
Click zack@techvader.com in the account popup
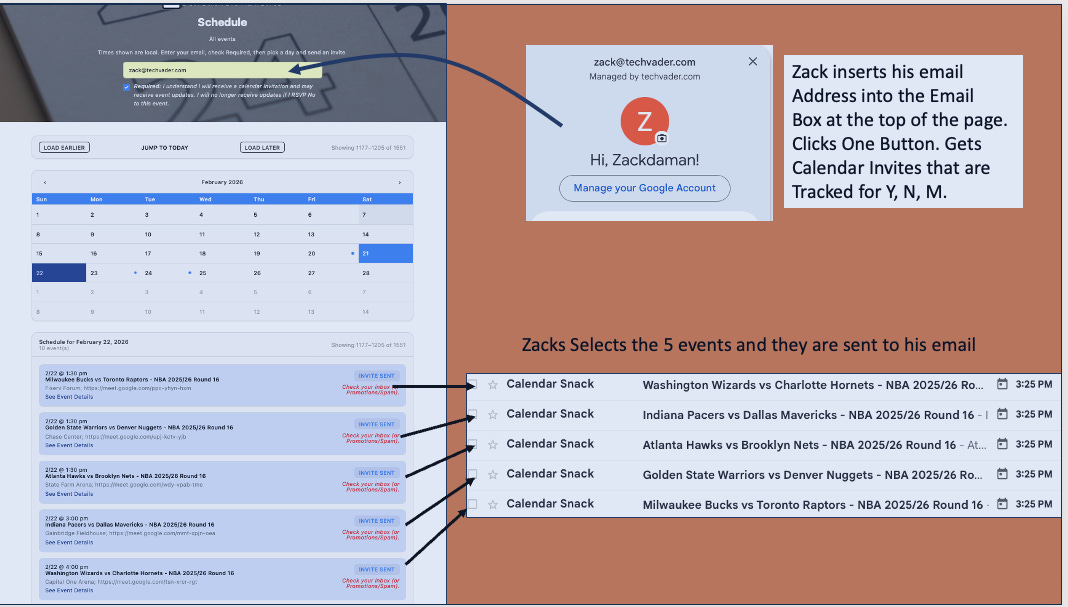click(644, 62)
